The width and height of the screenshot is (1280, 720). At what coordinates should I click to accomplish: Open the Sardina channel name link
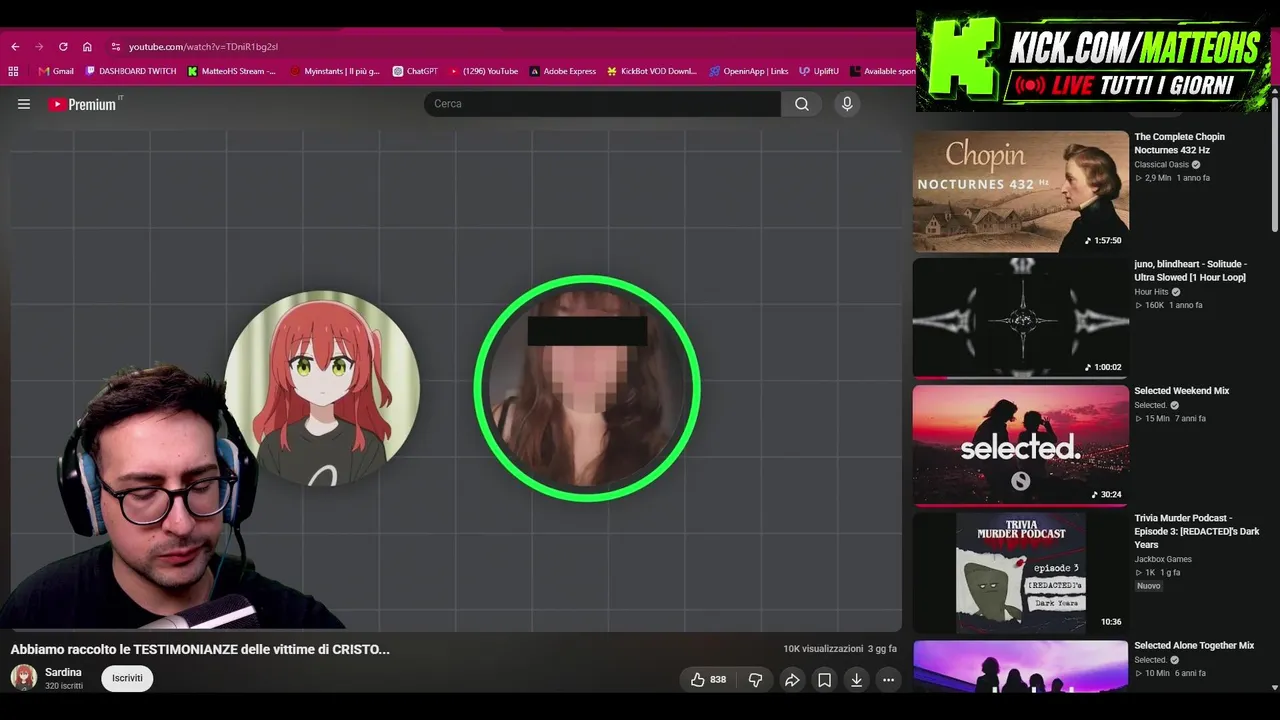(63, 672)
